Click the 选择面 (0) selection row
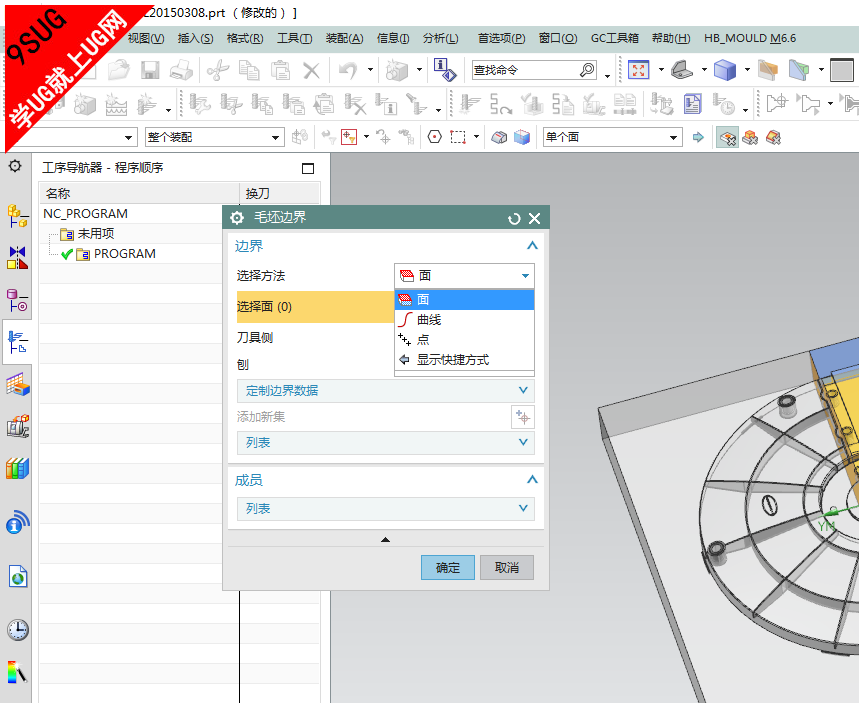This screenshot has height=703, width=859. [315, 307]
